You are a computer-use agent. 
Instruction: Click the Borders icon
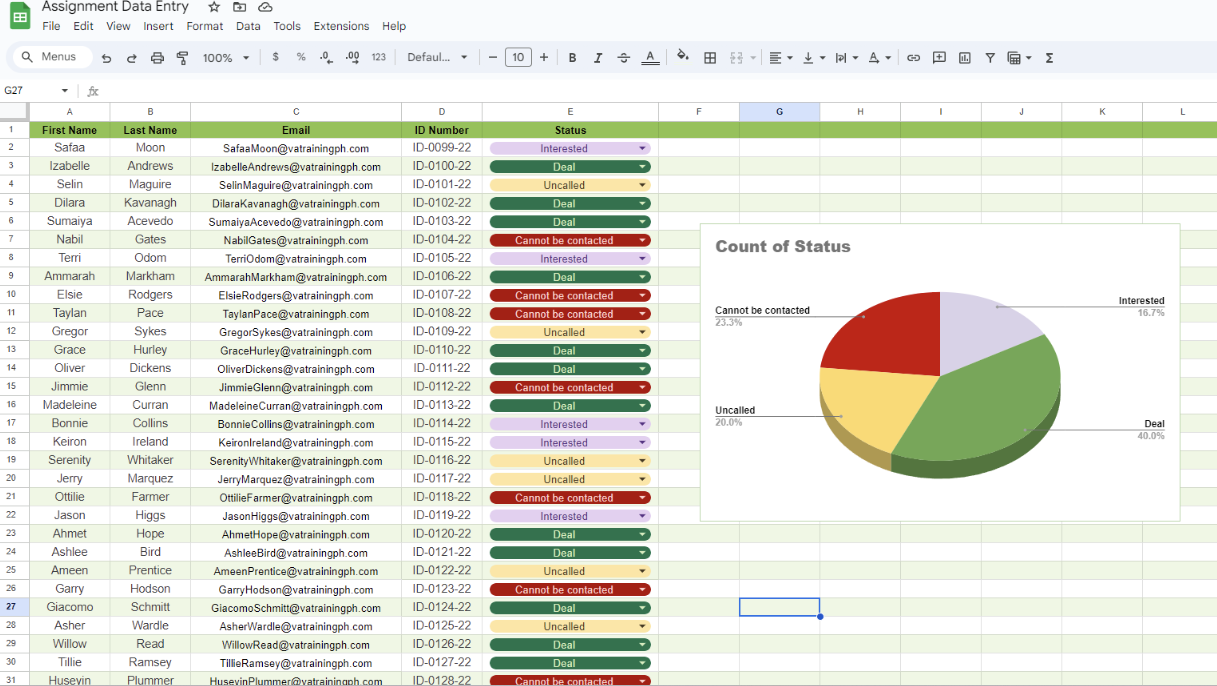pyautogui.click(x=710, y=58)
